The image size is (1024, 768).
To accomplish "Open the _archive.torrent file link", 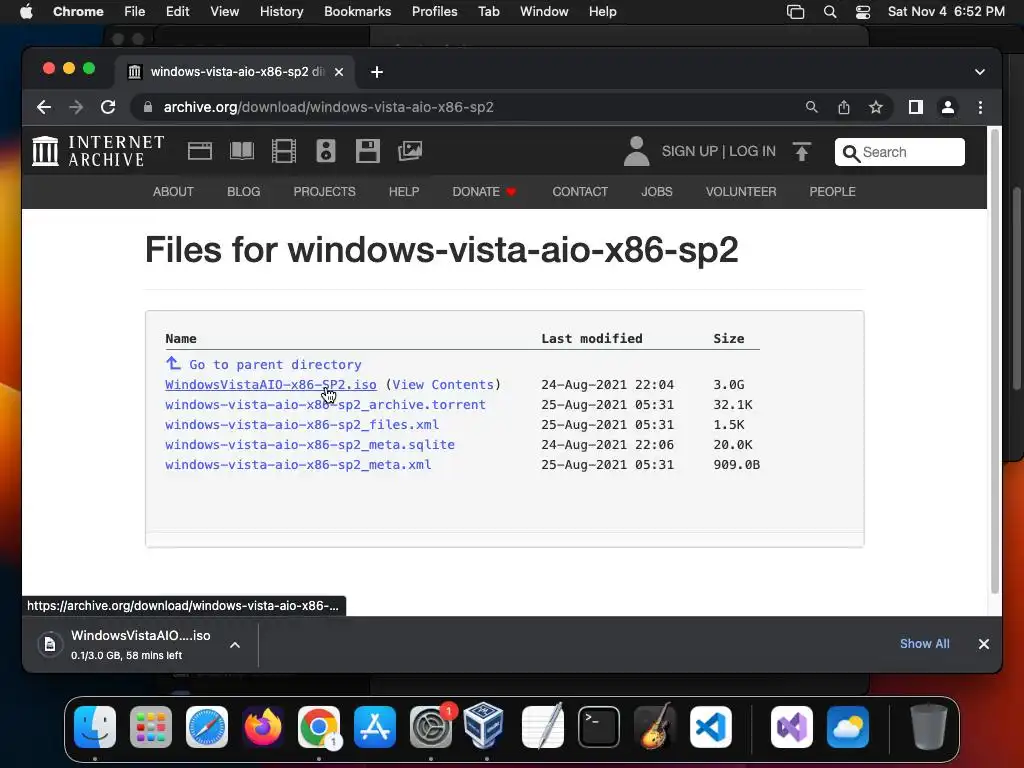I will point(325,405).
